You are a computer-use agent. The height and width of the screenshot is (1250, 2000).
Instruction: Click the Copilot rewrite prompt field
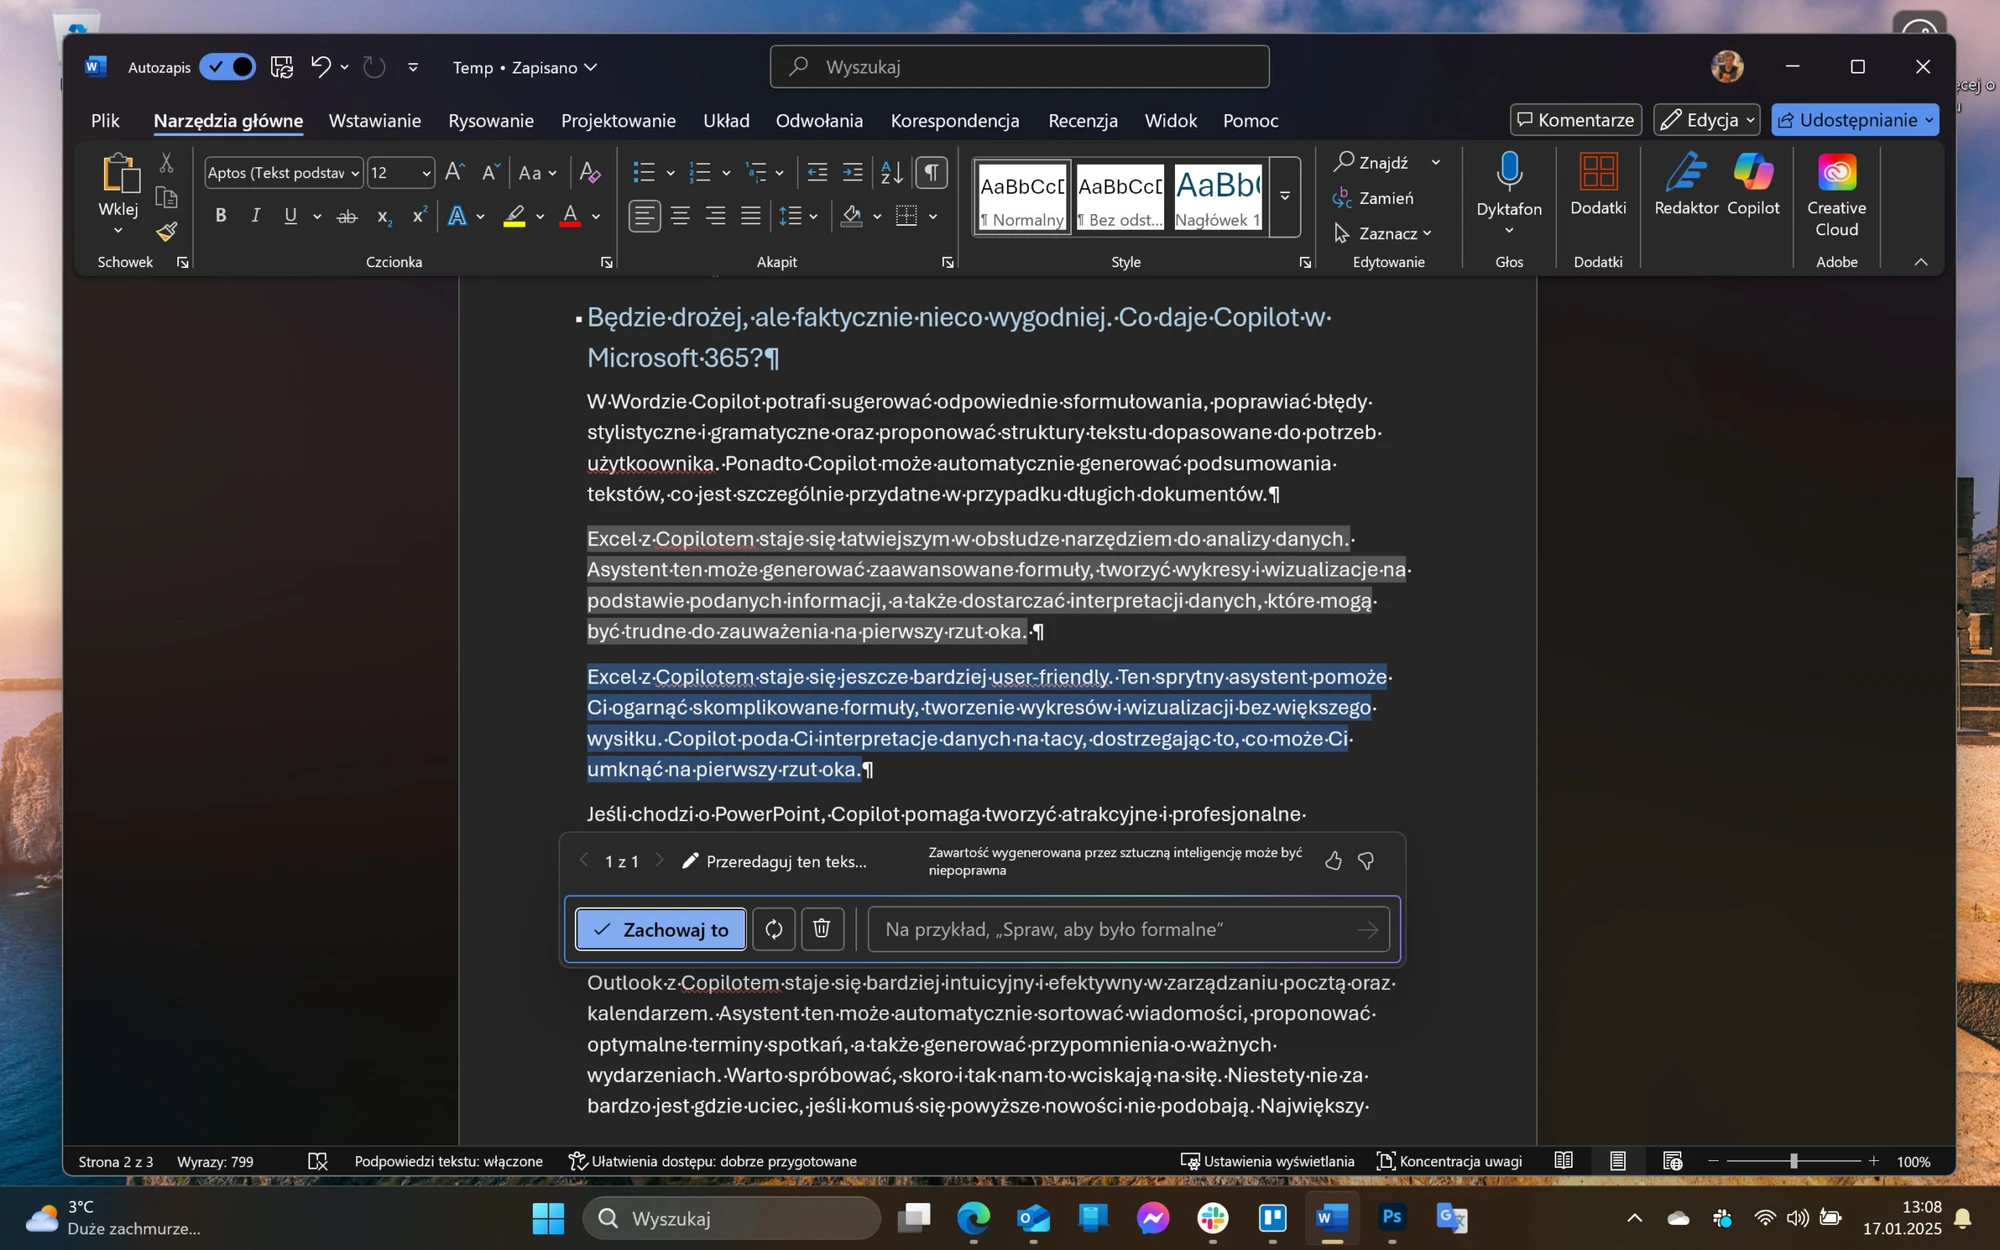pos(1128,929)
